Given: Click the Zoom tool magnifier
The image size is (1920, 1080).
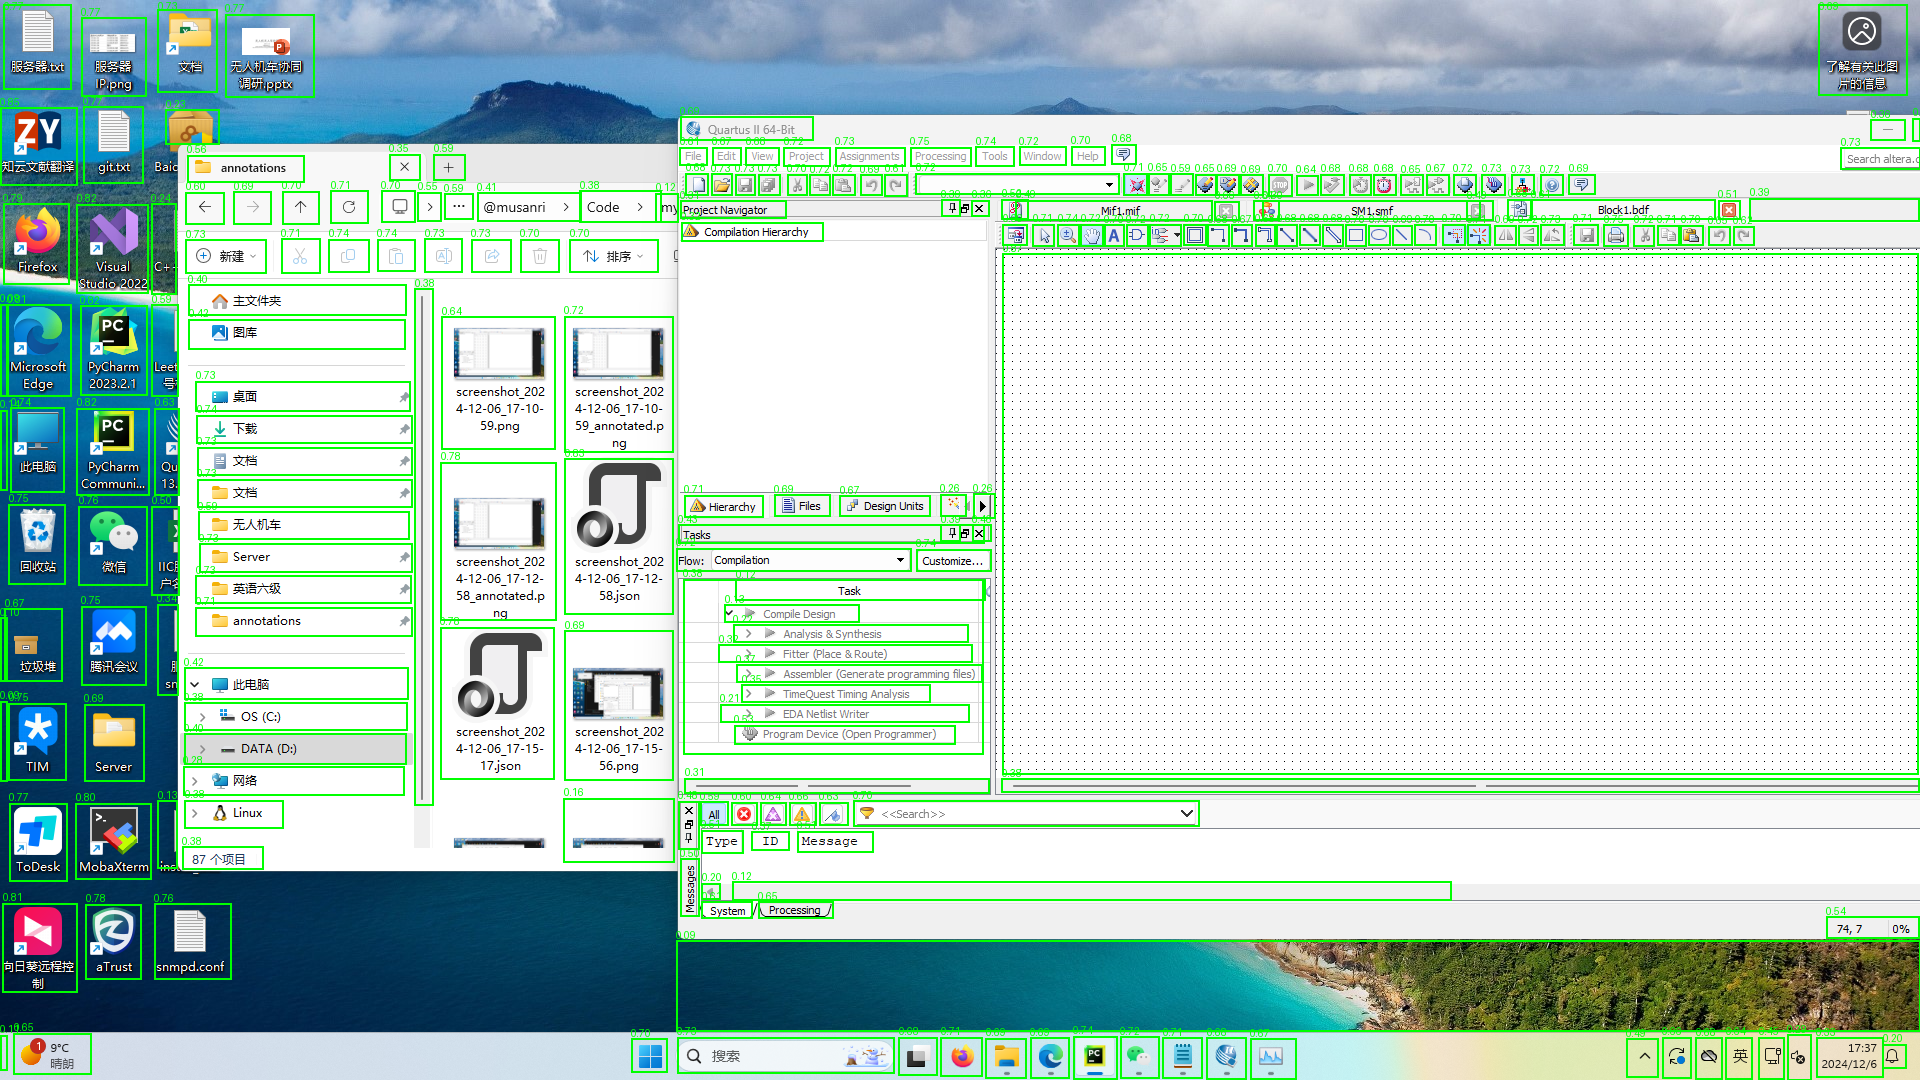Looking at the screenshot, I should 1068,236.
